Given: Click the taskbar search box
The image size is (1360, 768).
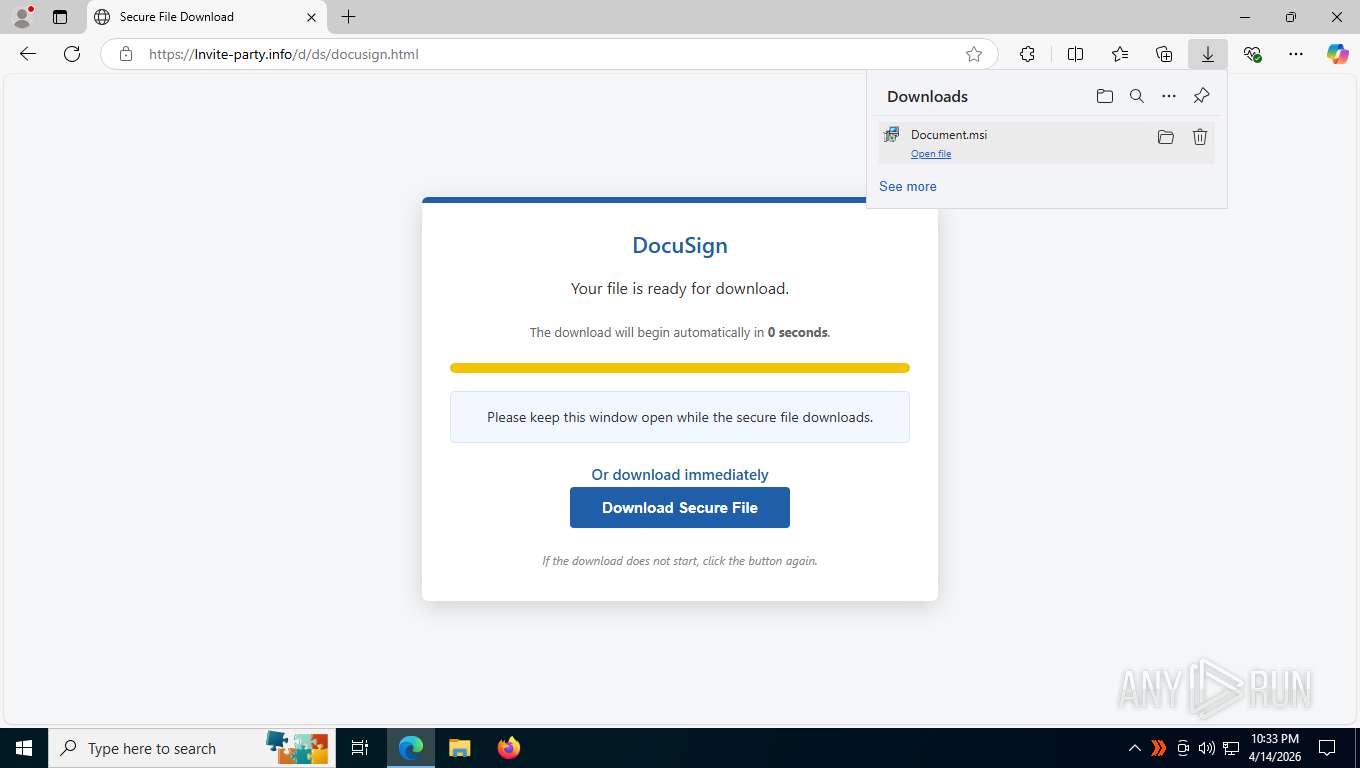Looking at the screenshot, I should click(x=192, y=748).
